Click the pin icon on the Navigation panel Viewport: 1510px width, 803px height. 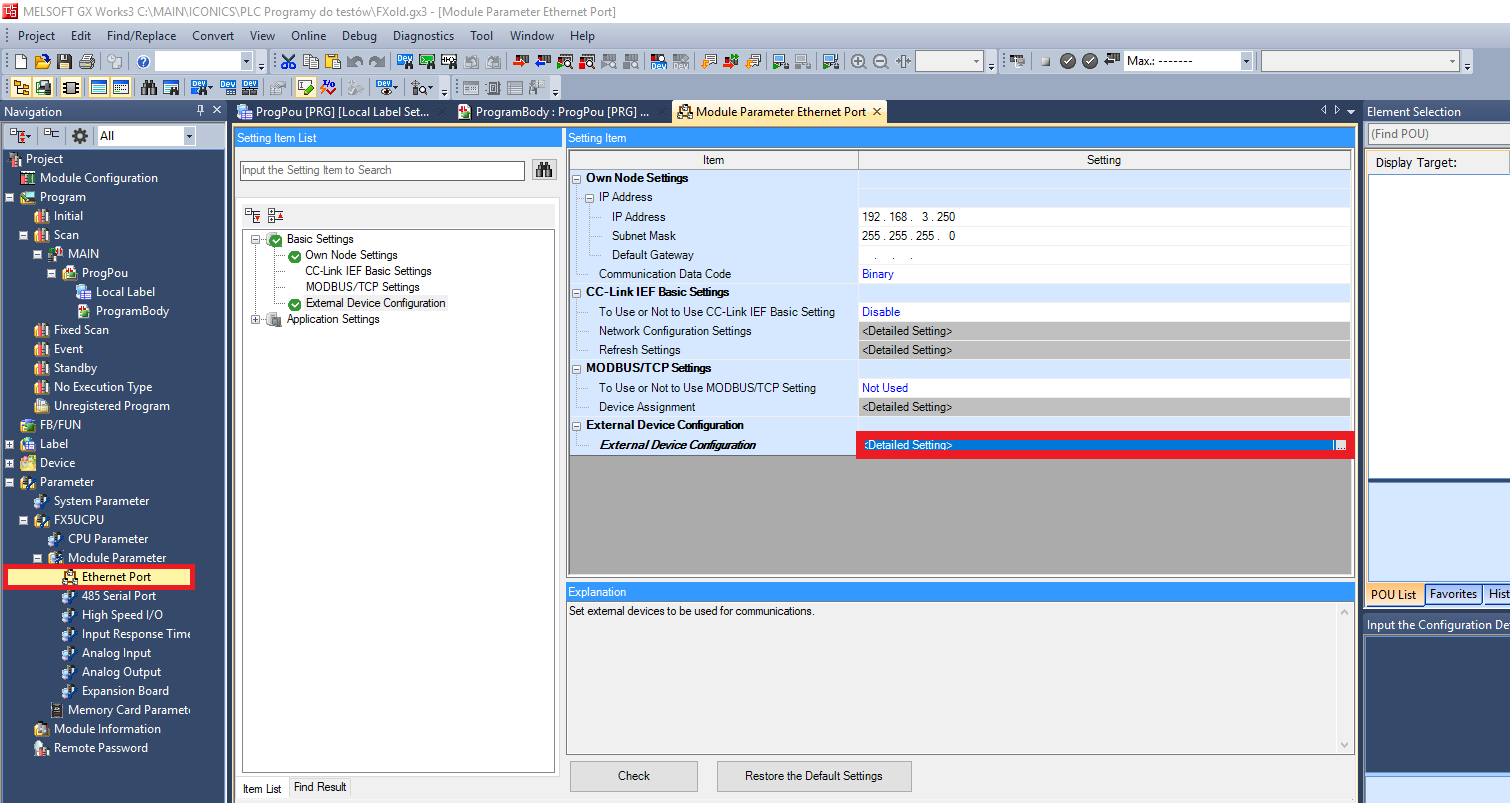(x=201, y=111)
